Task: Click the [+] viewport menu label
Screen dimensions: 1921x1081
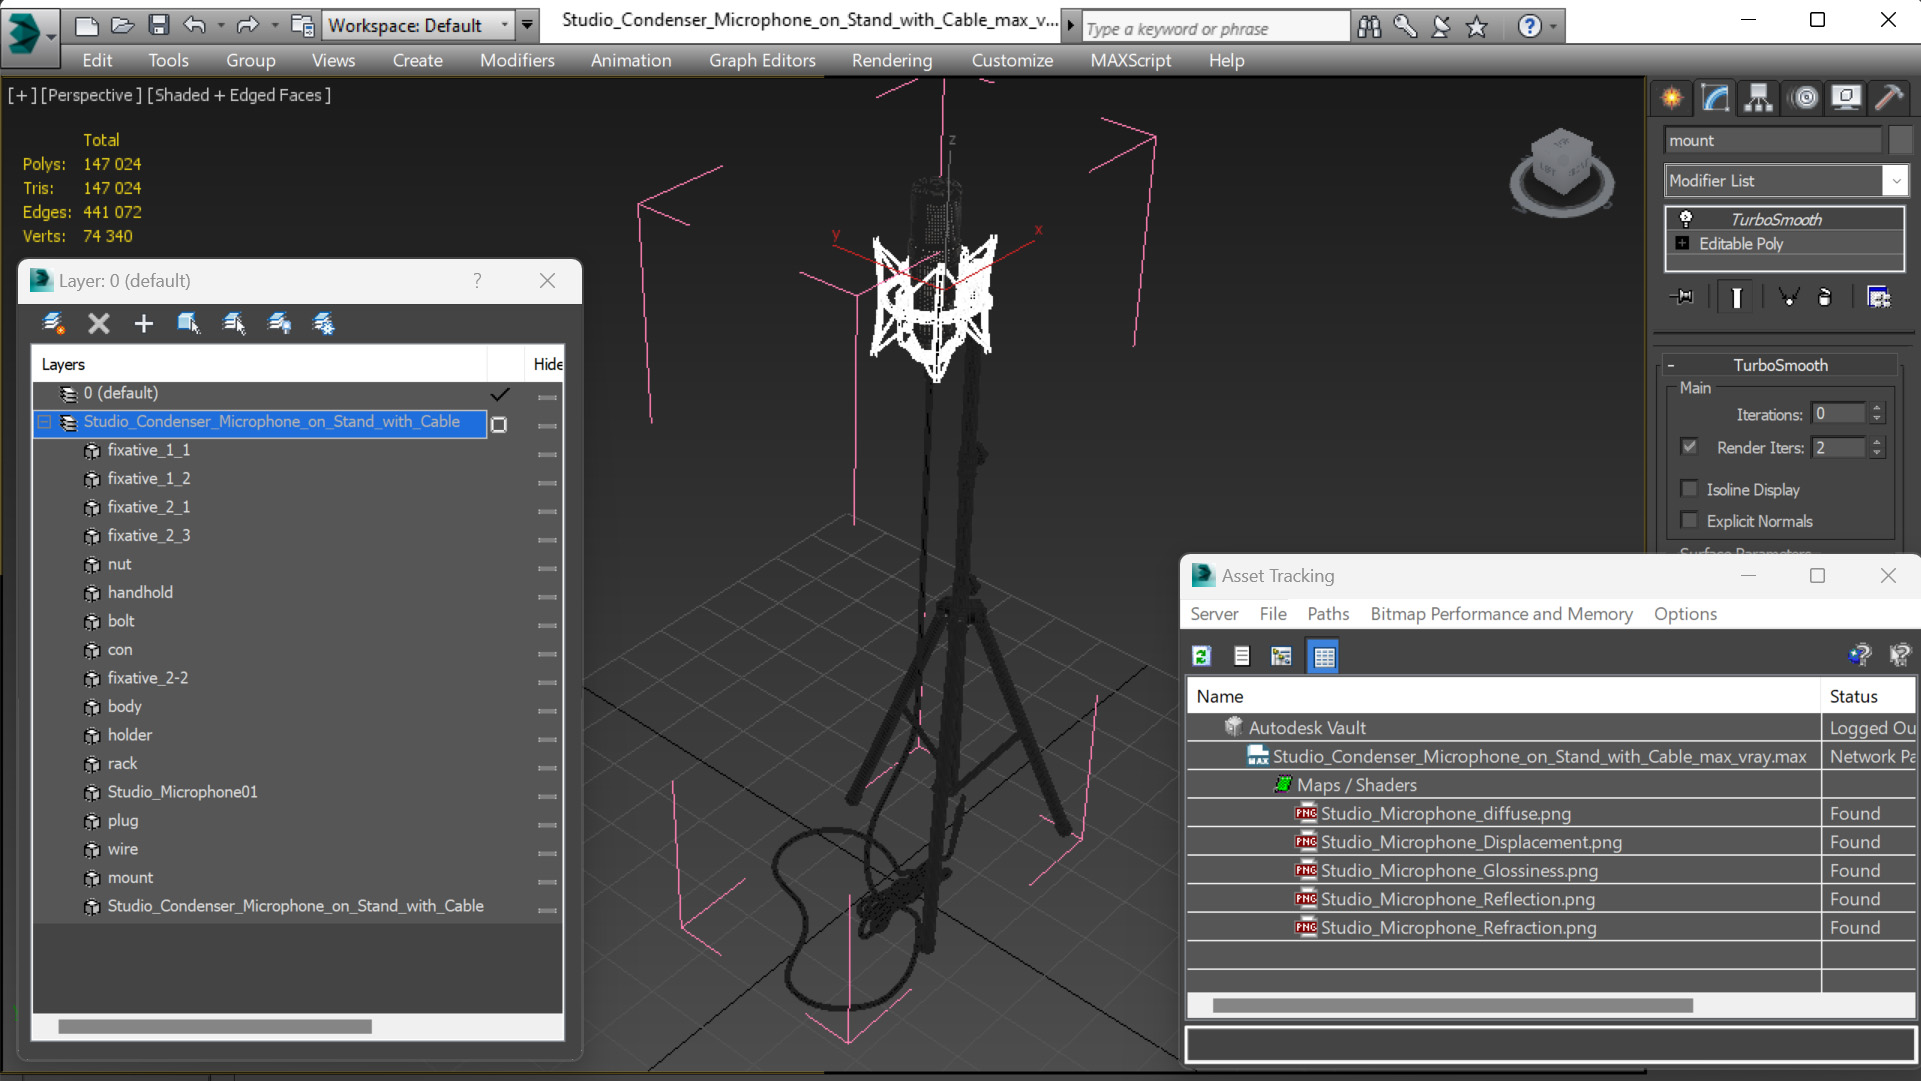Action: [x=22, y=95]
